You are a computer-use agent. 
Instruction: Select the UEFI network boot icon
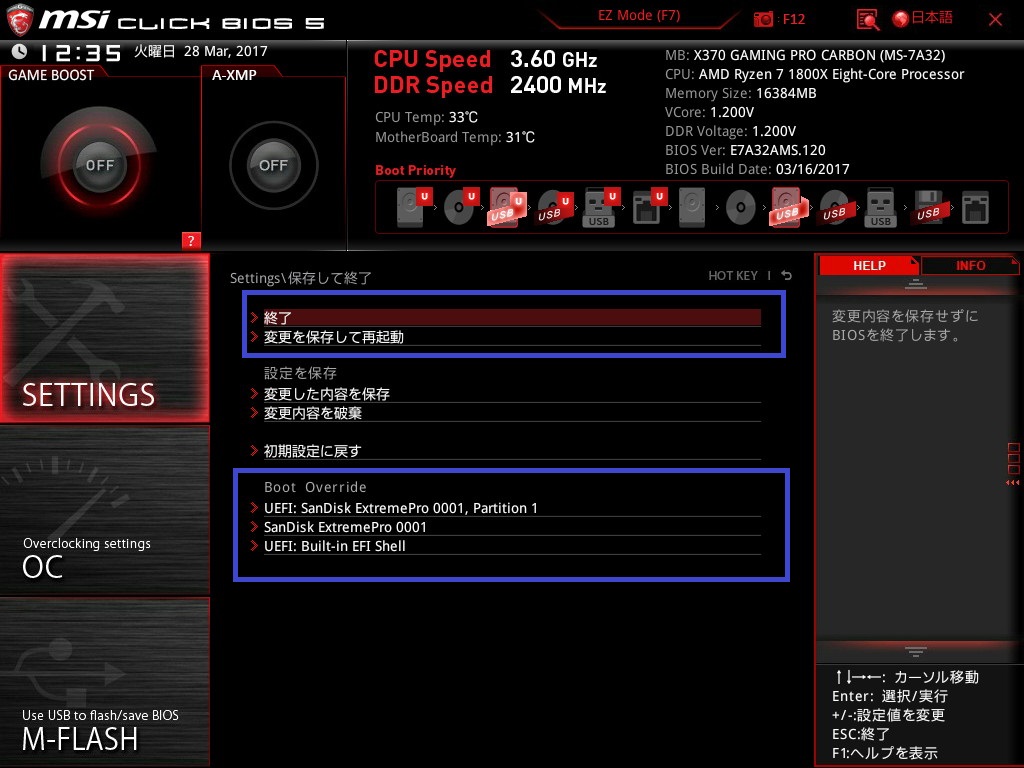tap(648, 207)
